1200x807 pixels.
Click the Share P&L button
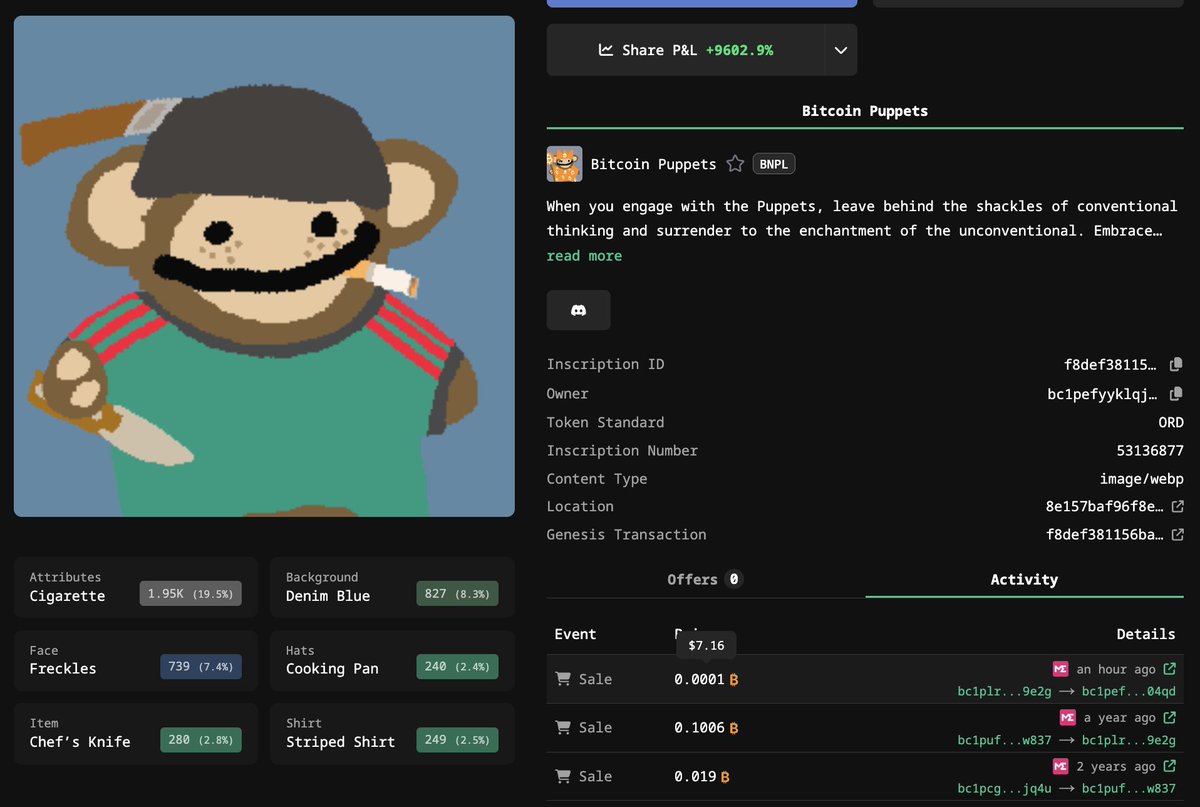pos(686,50)
